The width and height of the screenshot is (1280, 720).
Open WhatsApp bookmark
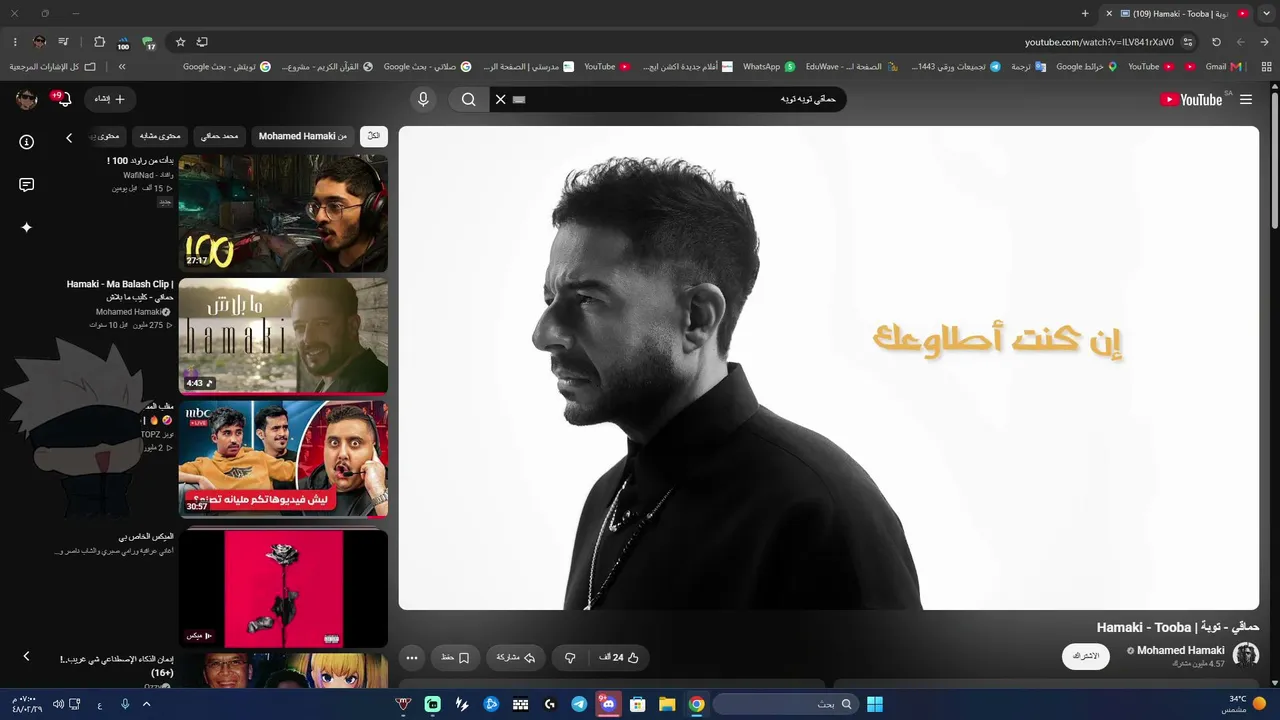click(x=768, y=67)
